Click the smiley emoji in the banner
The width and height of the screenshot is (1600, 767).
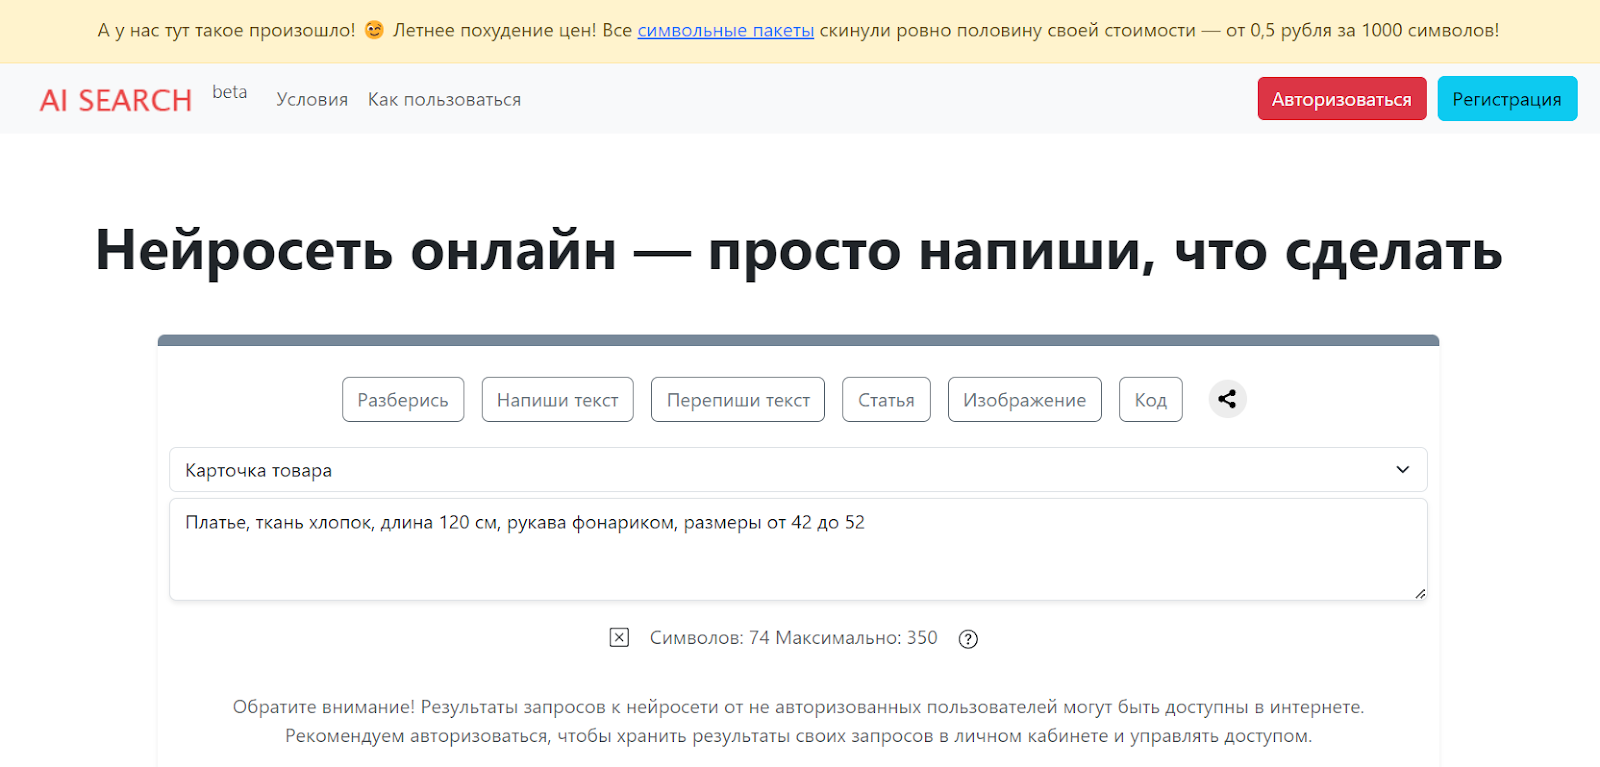click(374, 30)
